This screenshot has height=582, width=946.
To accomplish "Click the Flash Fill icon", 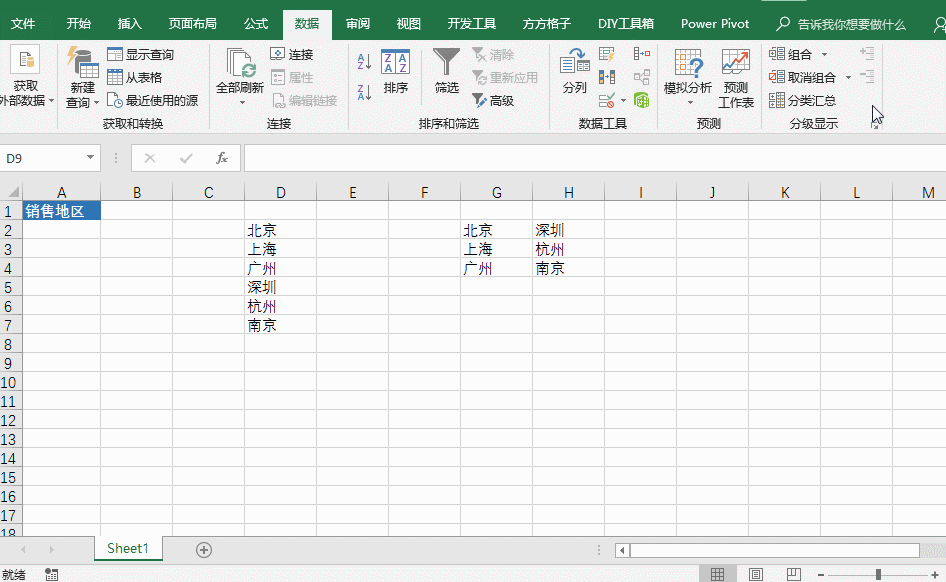I will [x=607, y=54].
